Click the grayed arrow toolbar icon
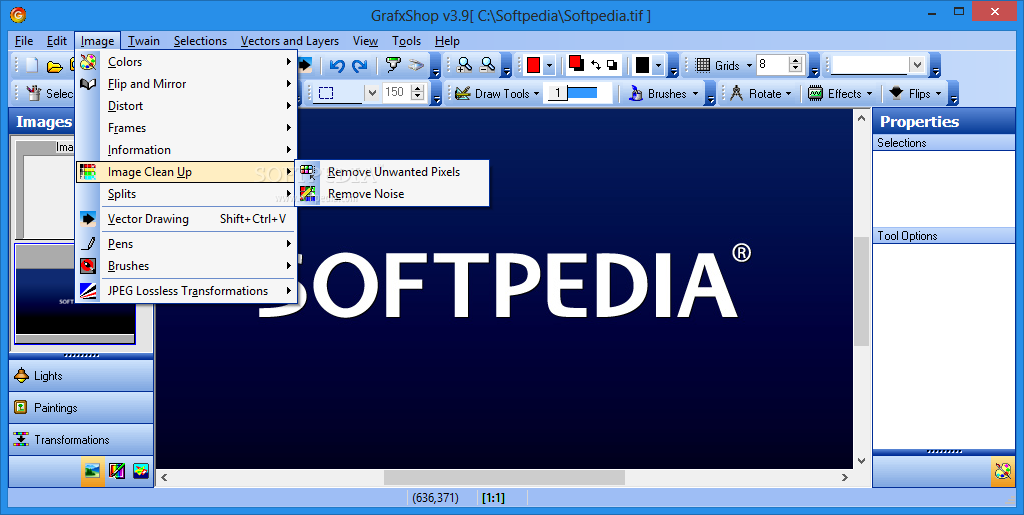Image resolution: width=1024 pixels, height=515 pixels. coord(416,65)
